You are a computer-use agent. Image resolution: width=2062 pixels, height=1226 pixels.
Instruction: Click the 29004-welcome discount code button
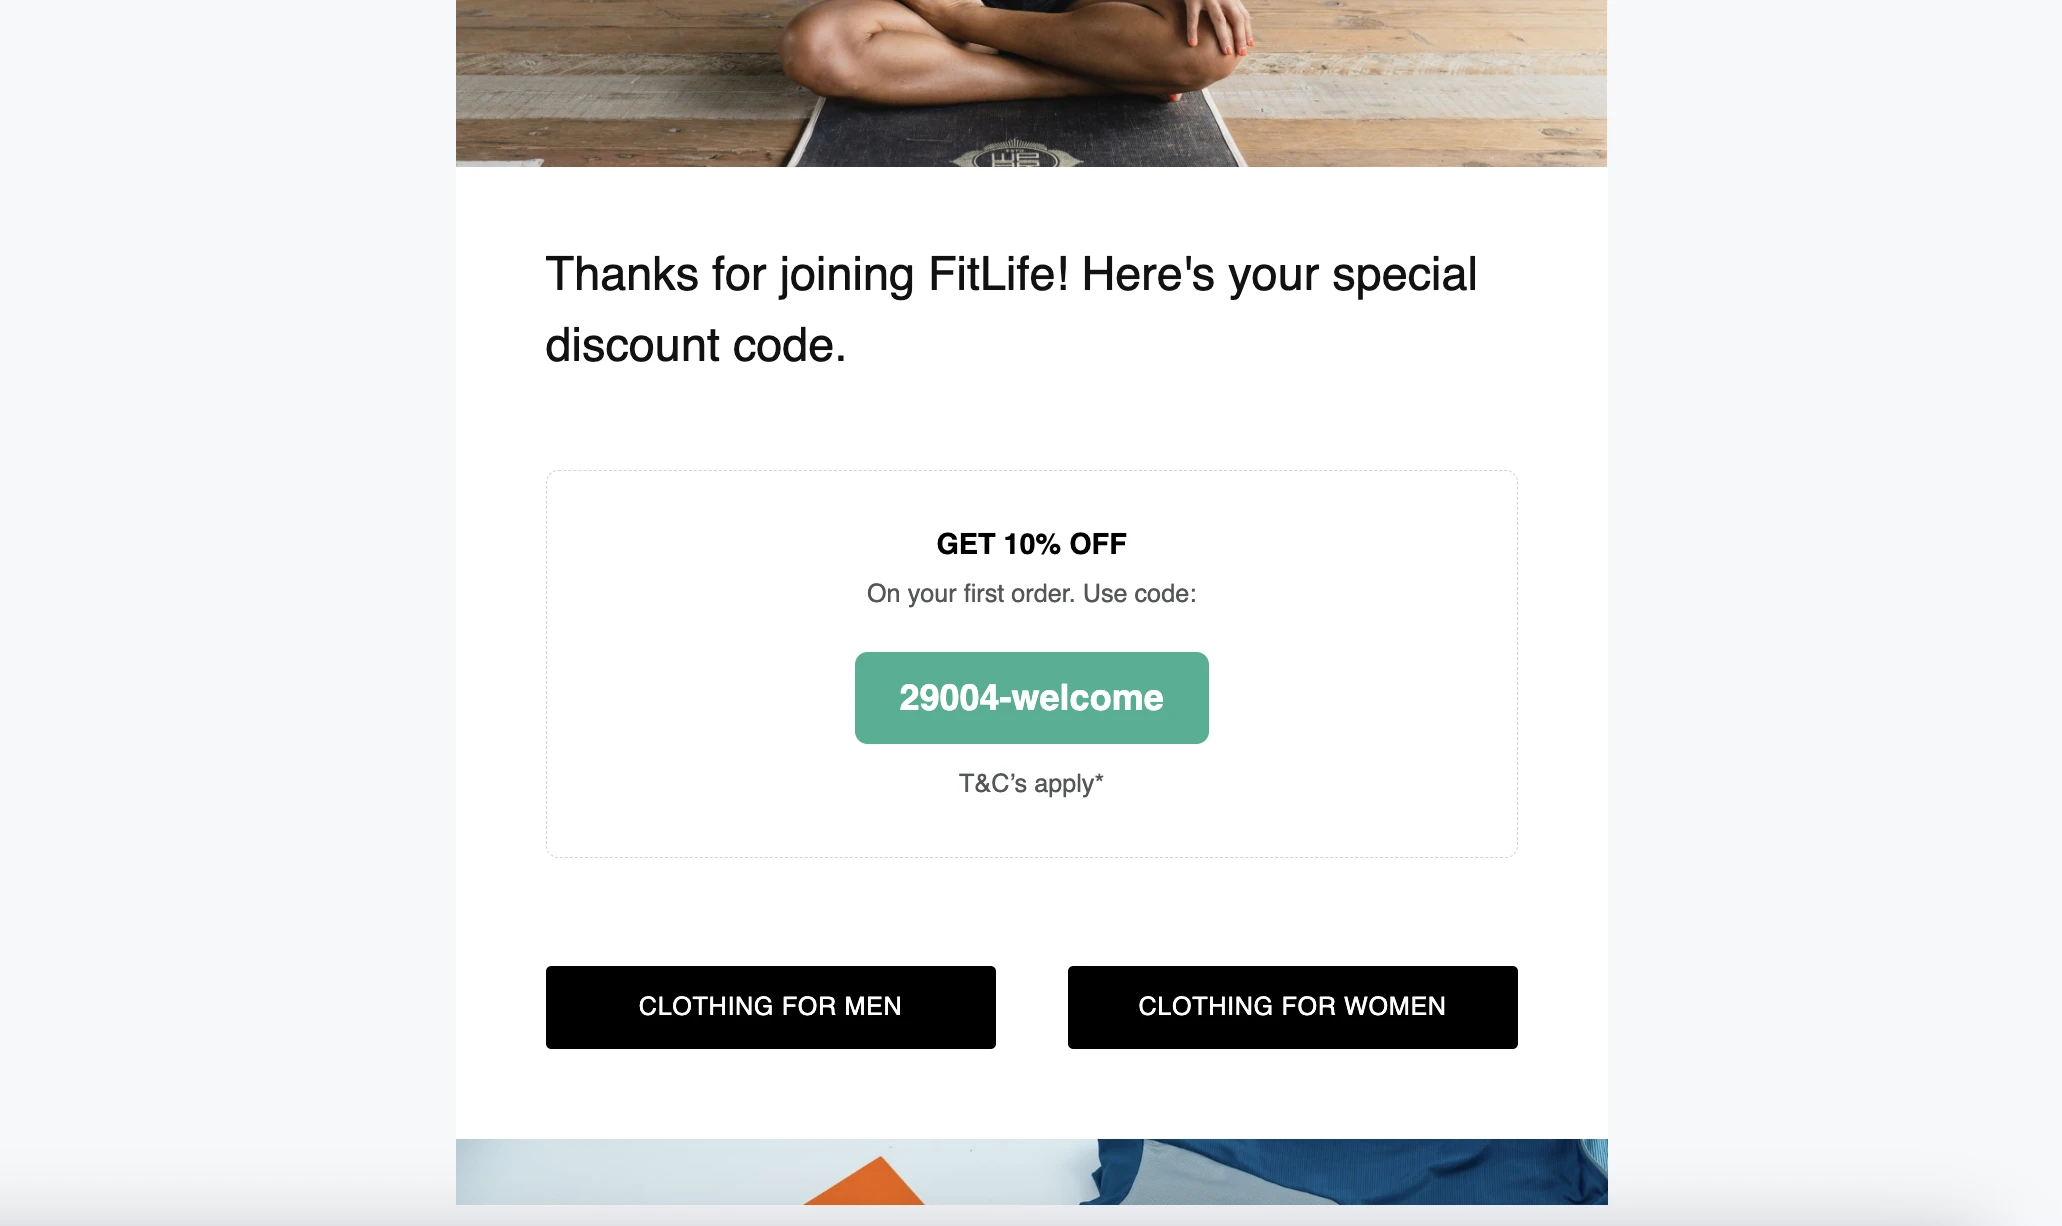coord(1031,698)
